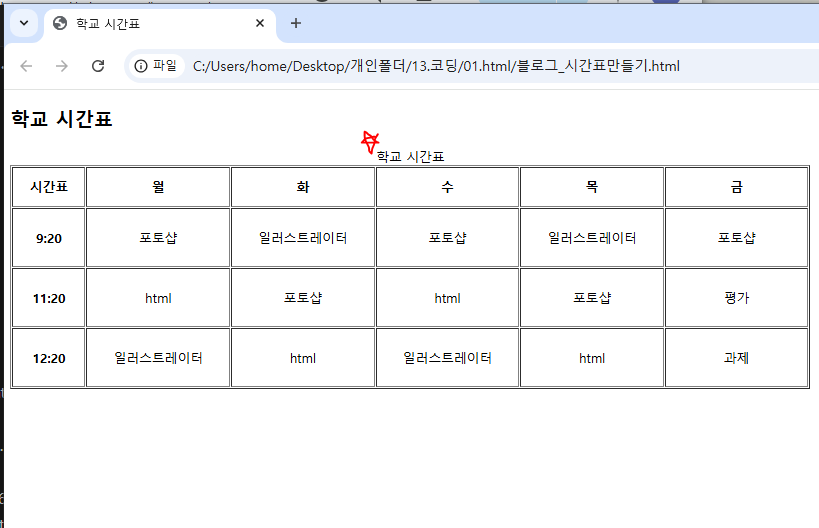
Task: Click the 평가 cell on Friday
Action: [736, 298]
